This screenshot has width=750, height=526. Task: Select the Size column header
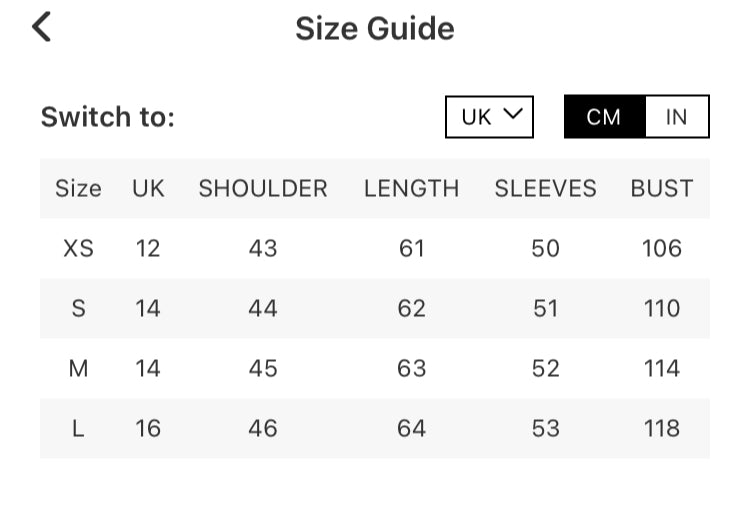pyautogui.click(x=78, y=188)
